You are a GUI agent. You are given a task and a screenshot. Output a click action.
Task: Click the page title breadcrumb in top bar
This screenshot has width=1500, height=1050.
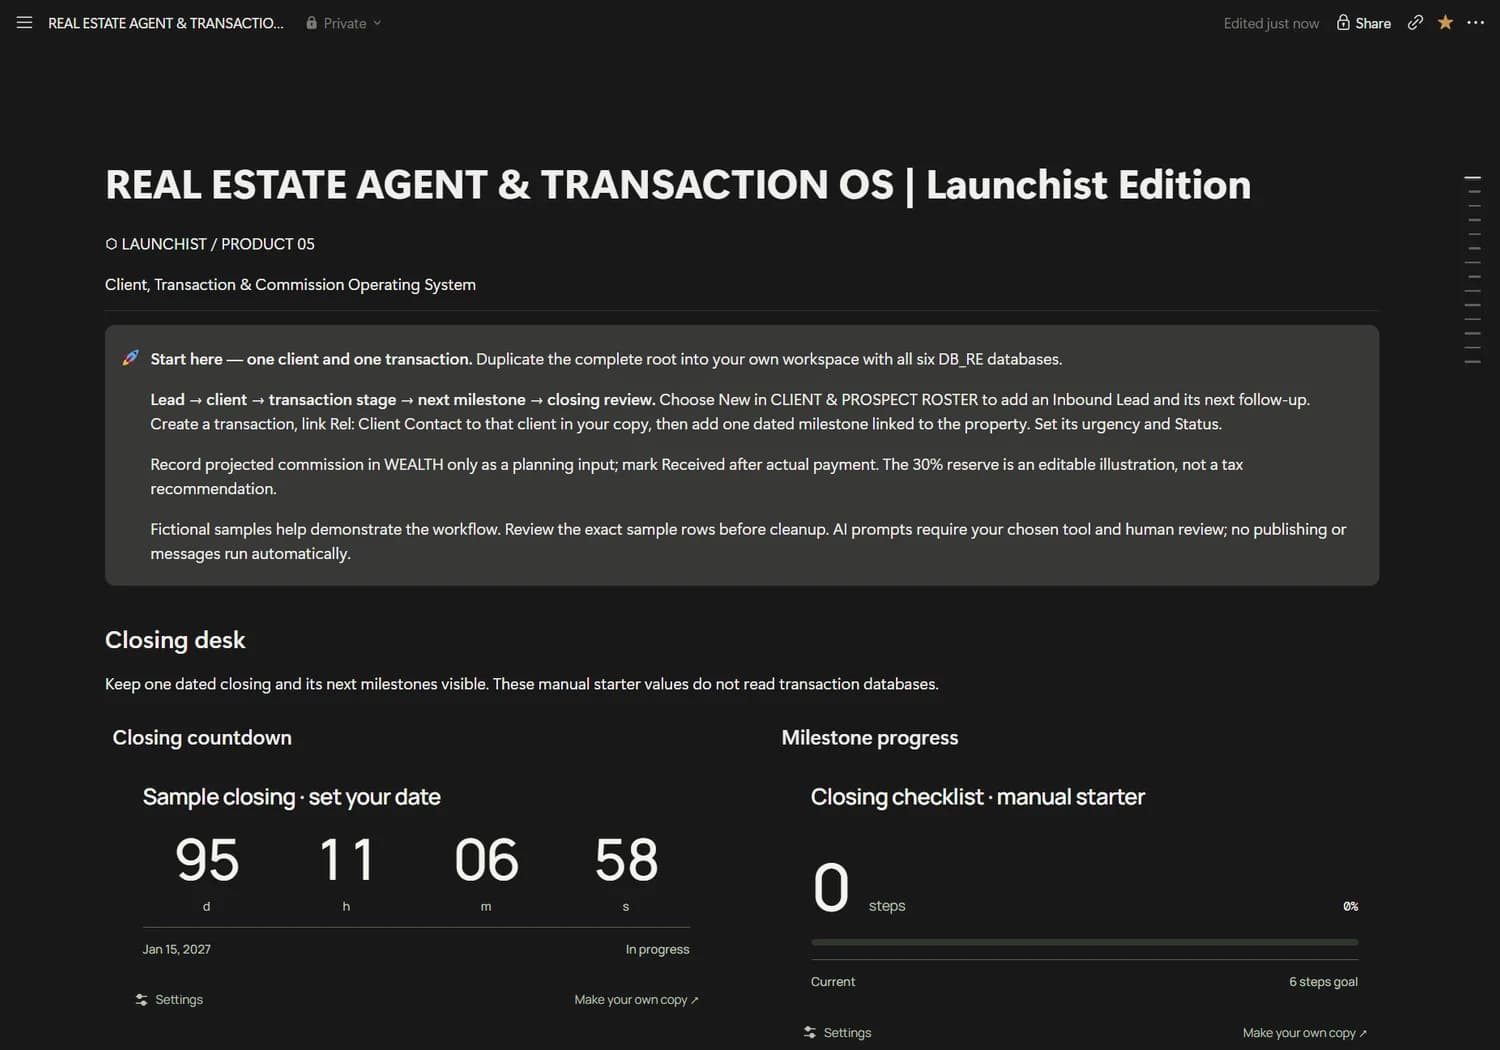(x=166, y=23)
